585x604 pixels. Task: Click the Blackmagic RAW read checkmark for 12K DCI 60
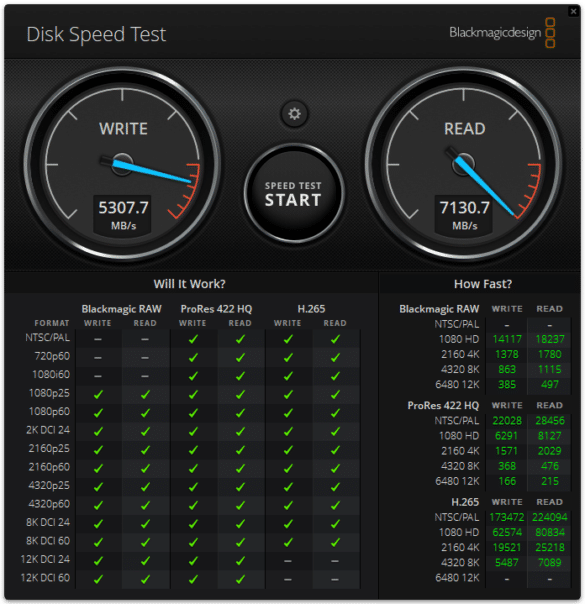click(x=145, y=579)
